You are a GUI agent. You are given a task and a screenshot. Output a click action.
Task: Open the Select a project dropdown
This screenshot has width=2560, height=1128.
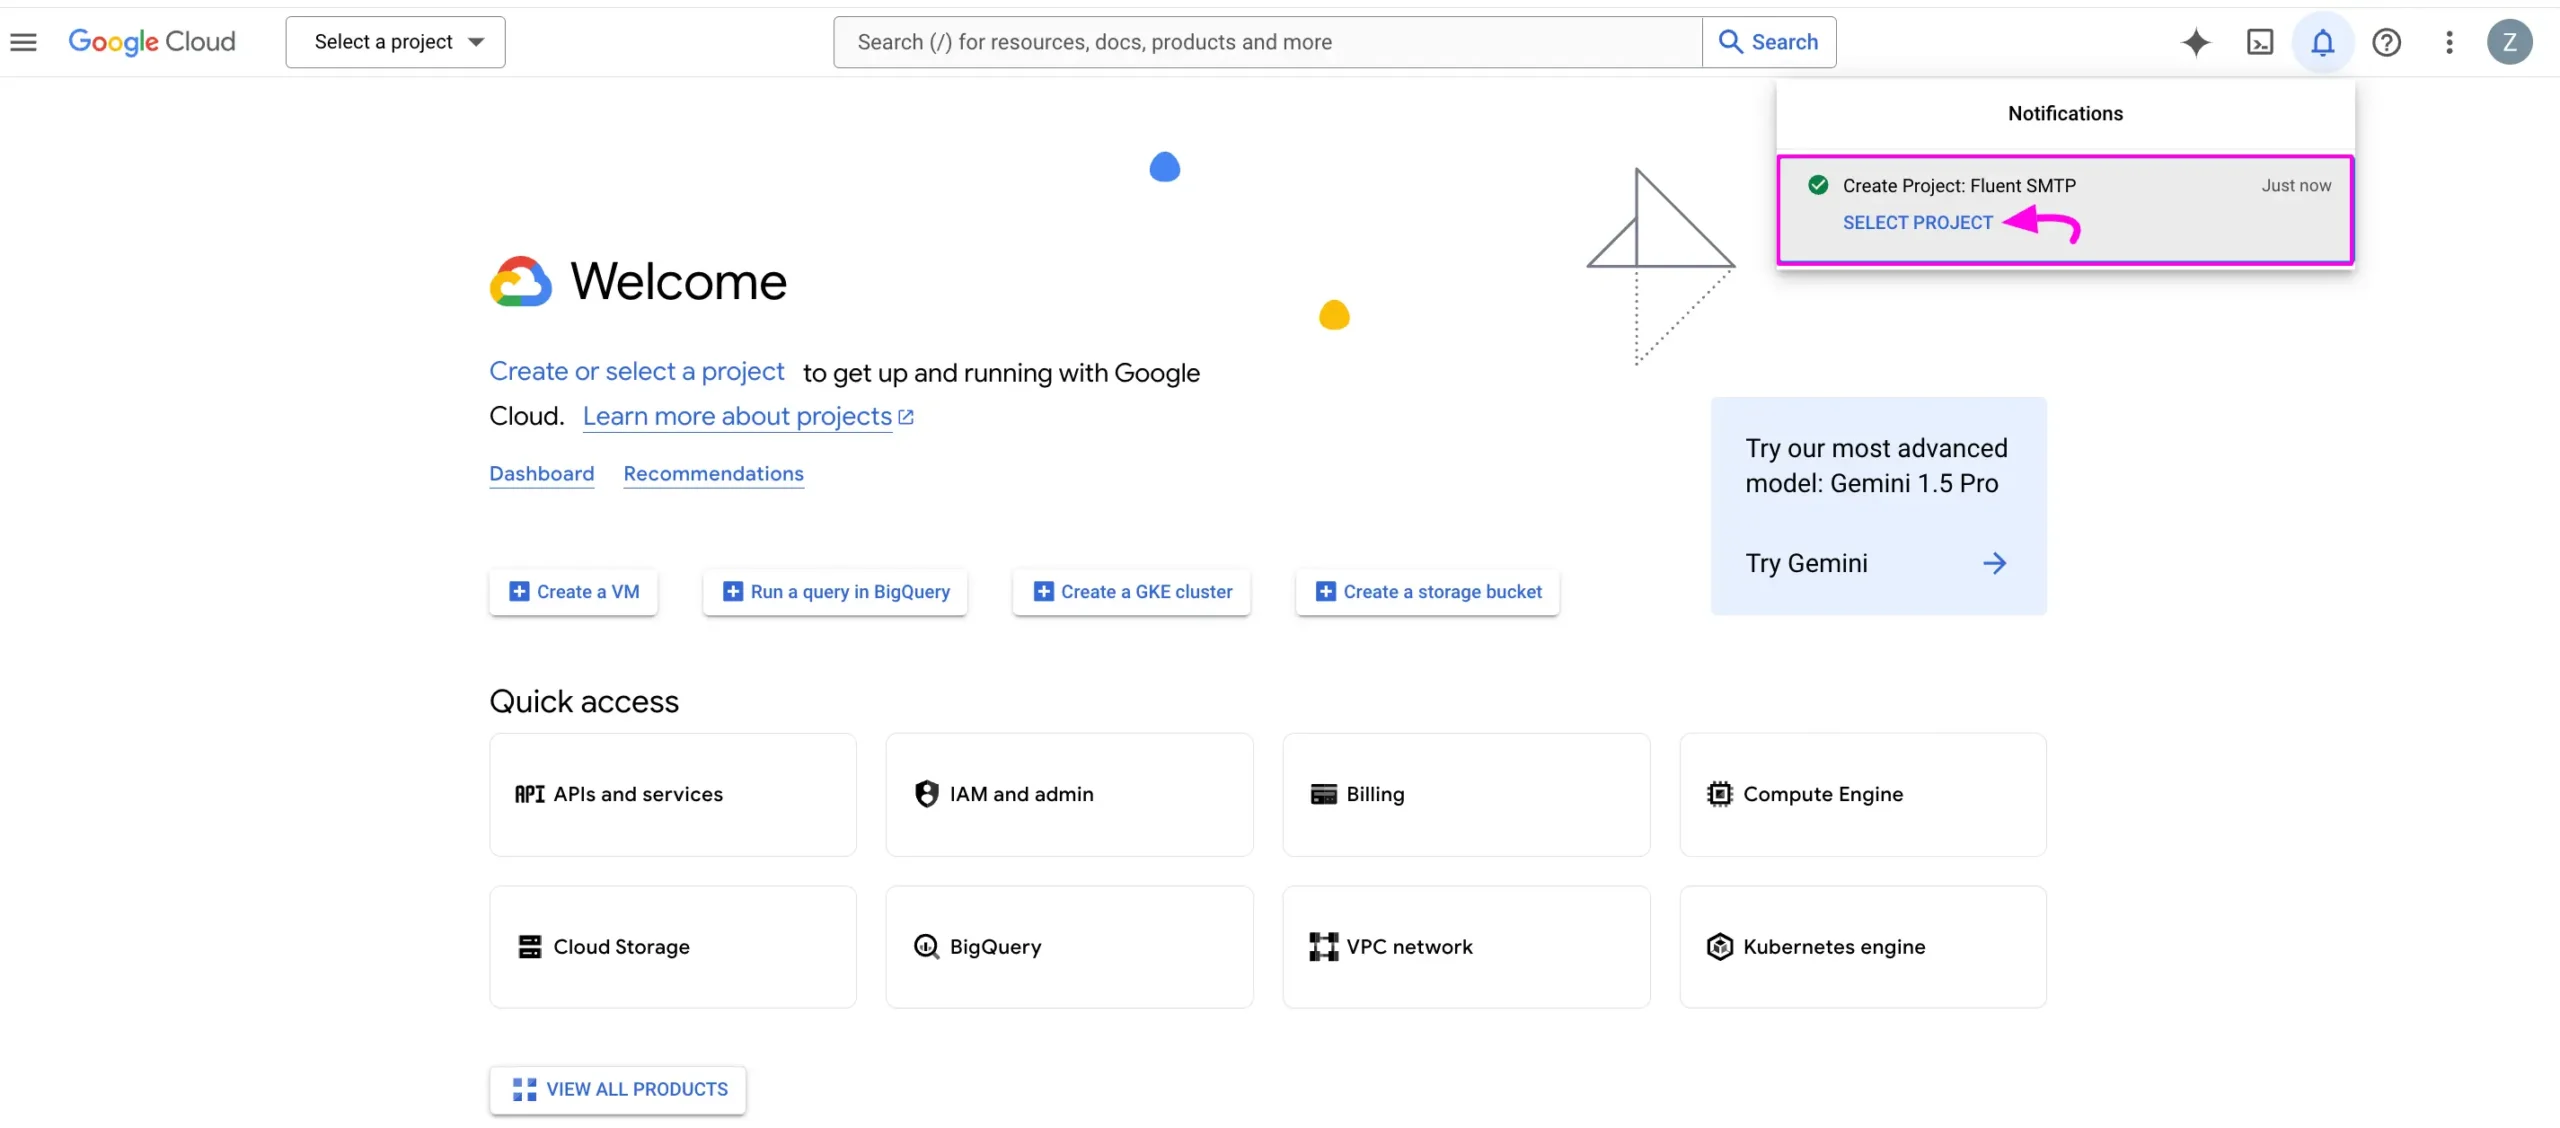(395, 41)
